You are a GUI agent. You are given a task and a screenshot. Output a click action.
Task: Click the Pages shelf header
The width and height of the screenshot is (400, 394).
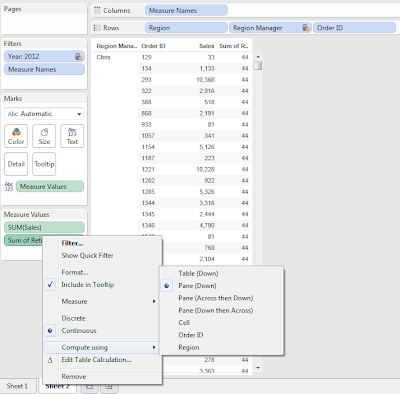13,9
